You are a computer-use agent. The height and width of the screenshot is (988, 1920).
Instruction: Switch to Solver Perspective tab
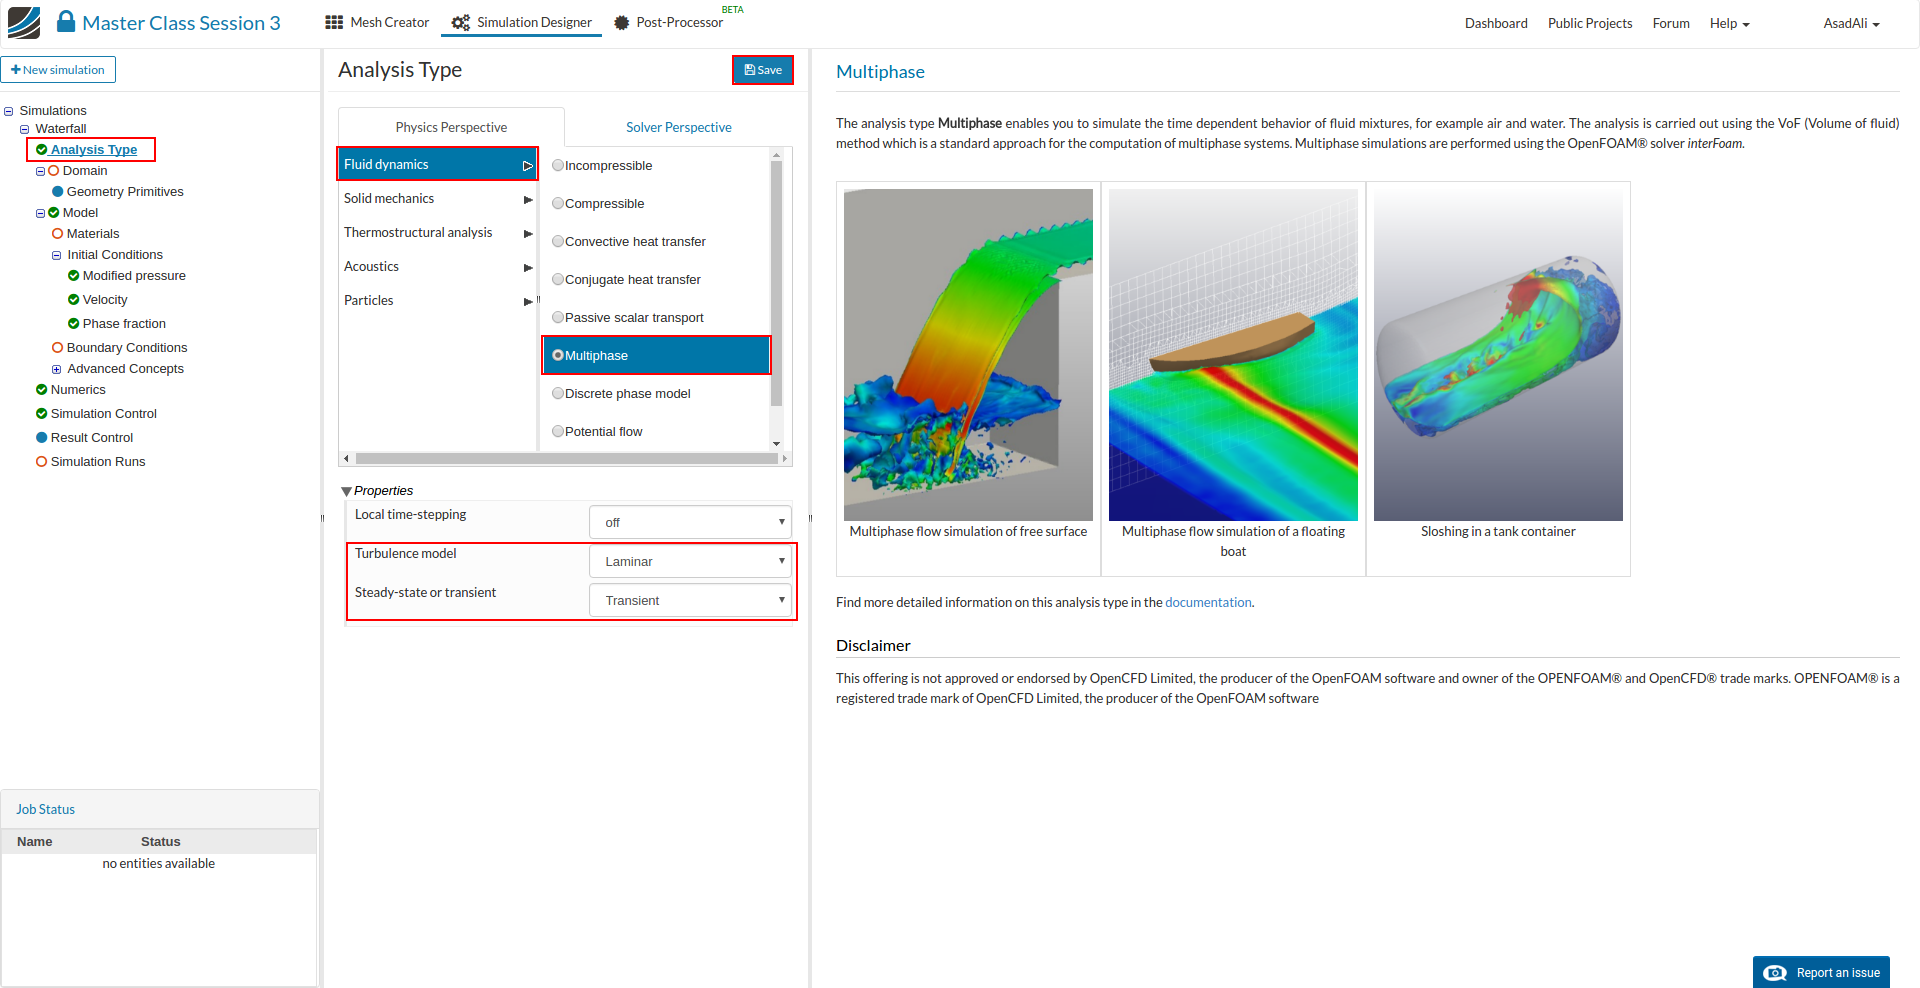[679, 127]
